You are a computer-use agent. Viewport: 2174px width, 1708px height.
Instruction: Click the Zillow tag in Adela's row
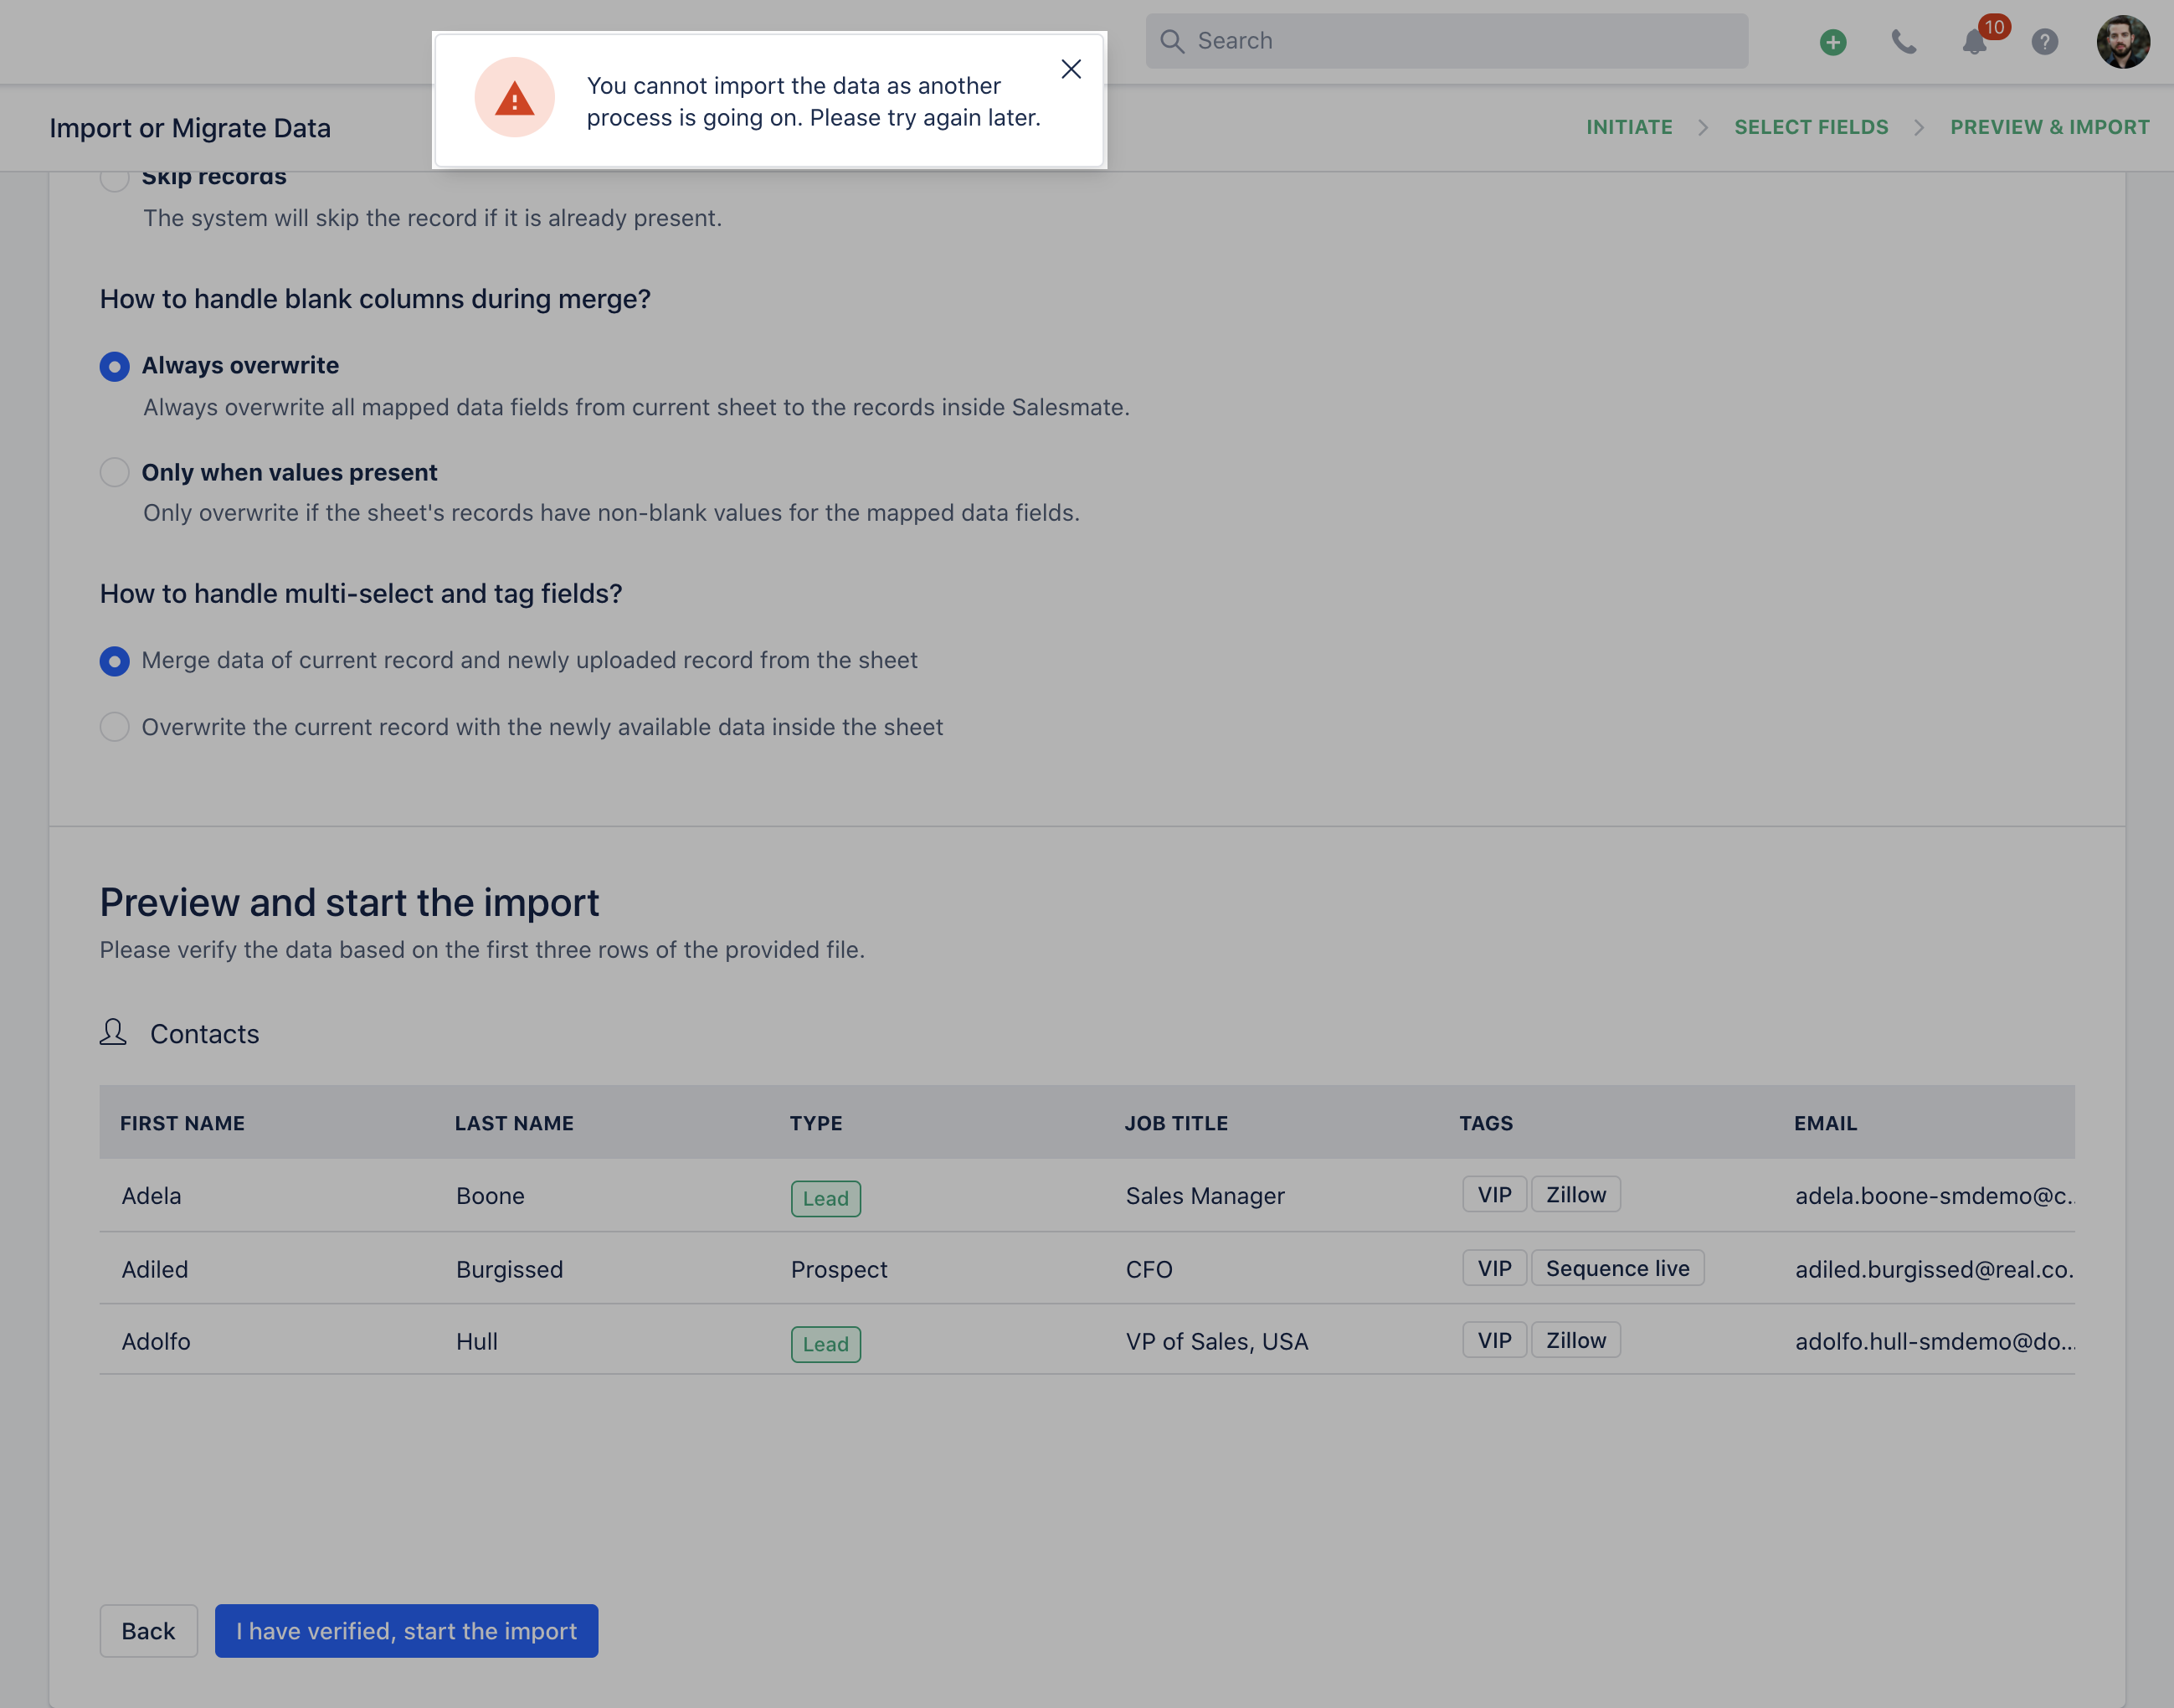pos(1576,1194)
